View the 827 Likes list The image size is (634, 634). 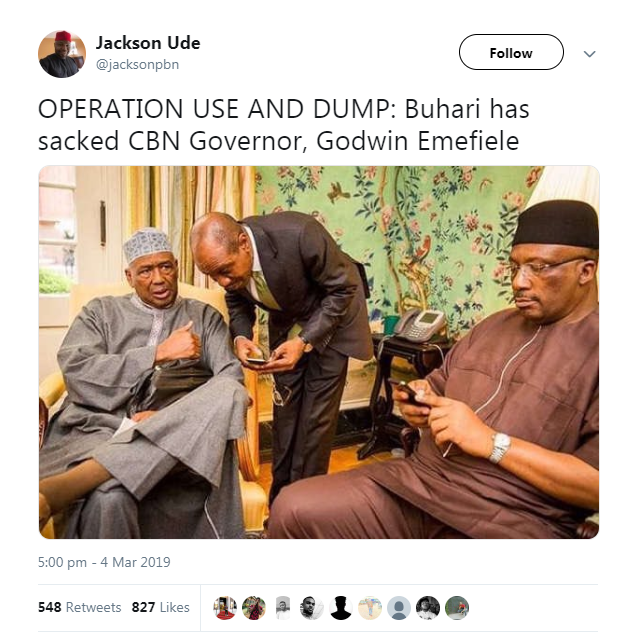coord(161,607)
